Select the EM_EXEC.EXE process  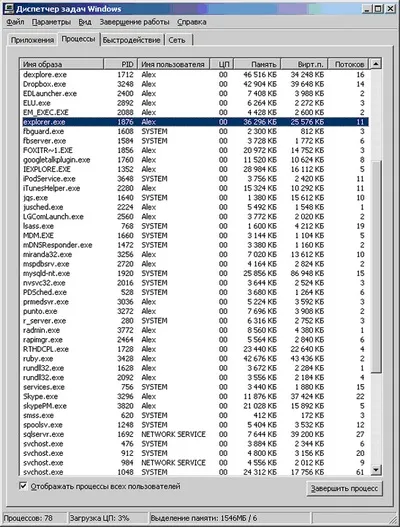click(x=194, y=112)
